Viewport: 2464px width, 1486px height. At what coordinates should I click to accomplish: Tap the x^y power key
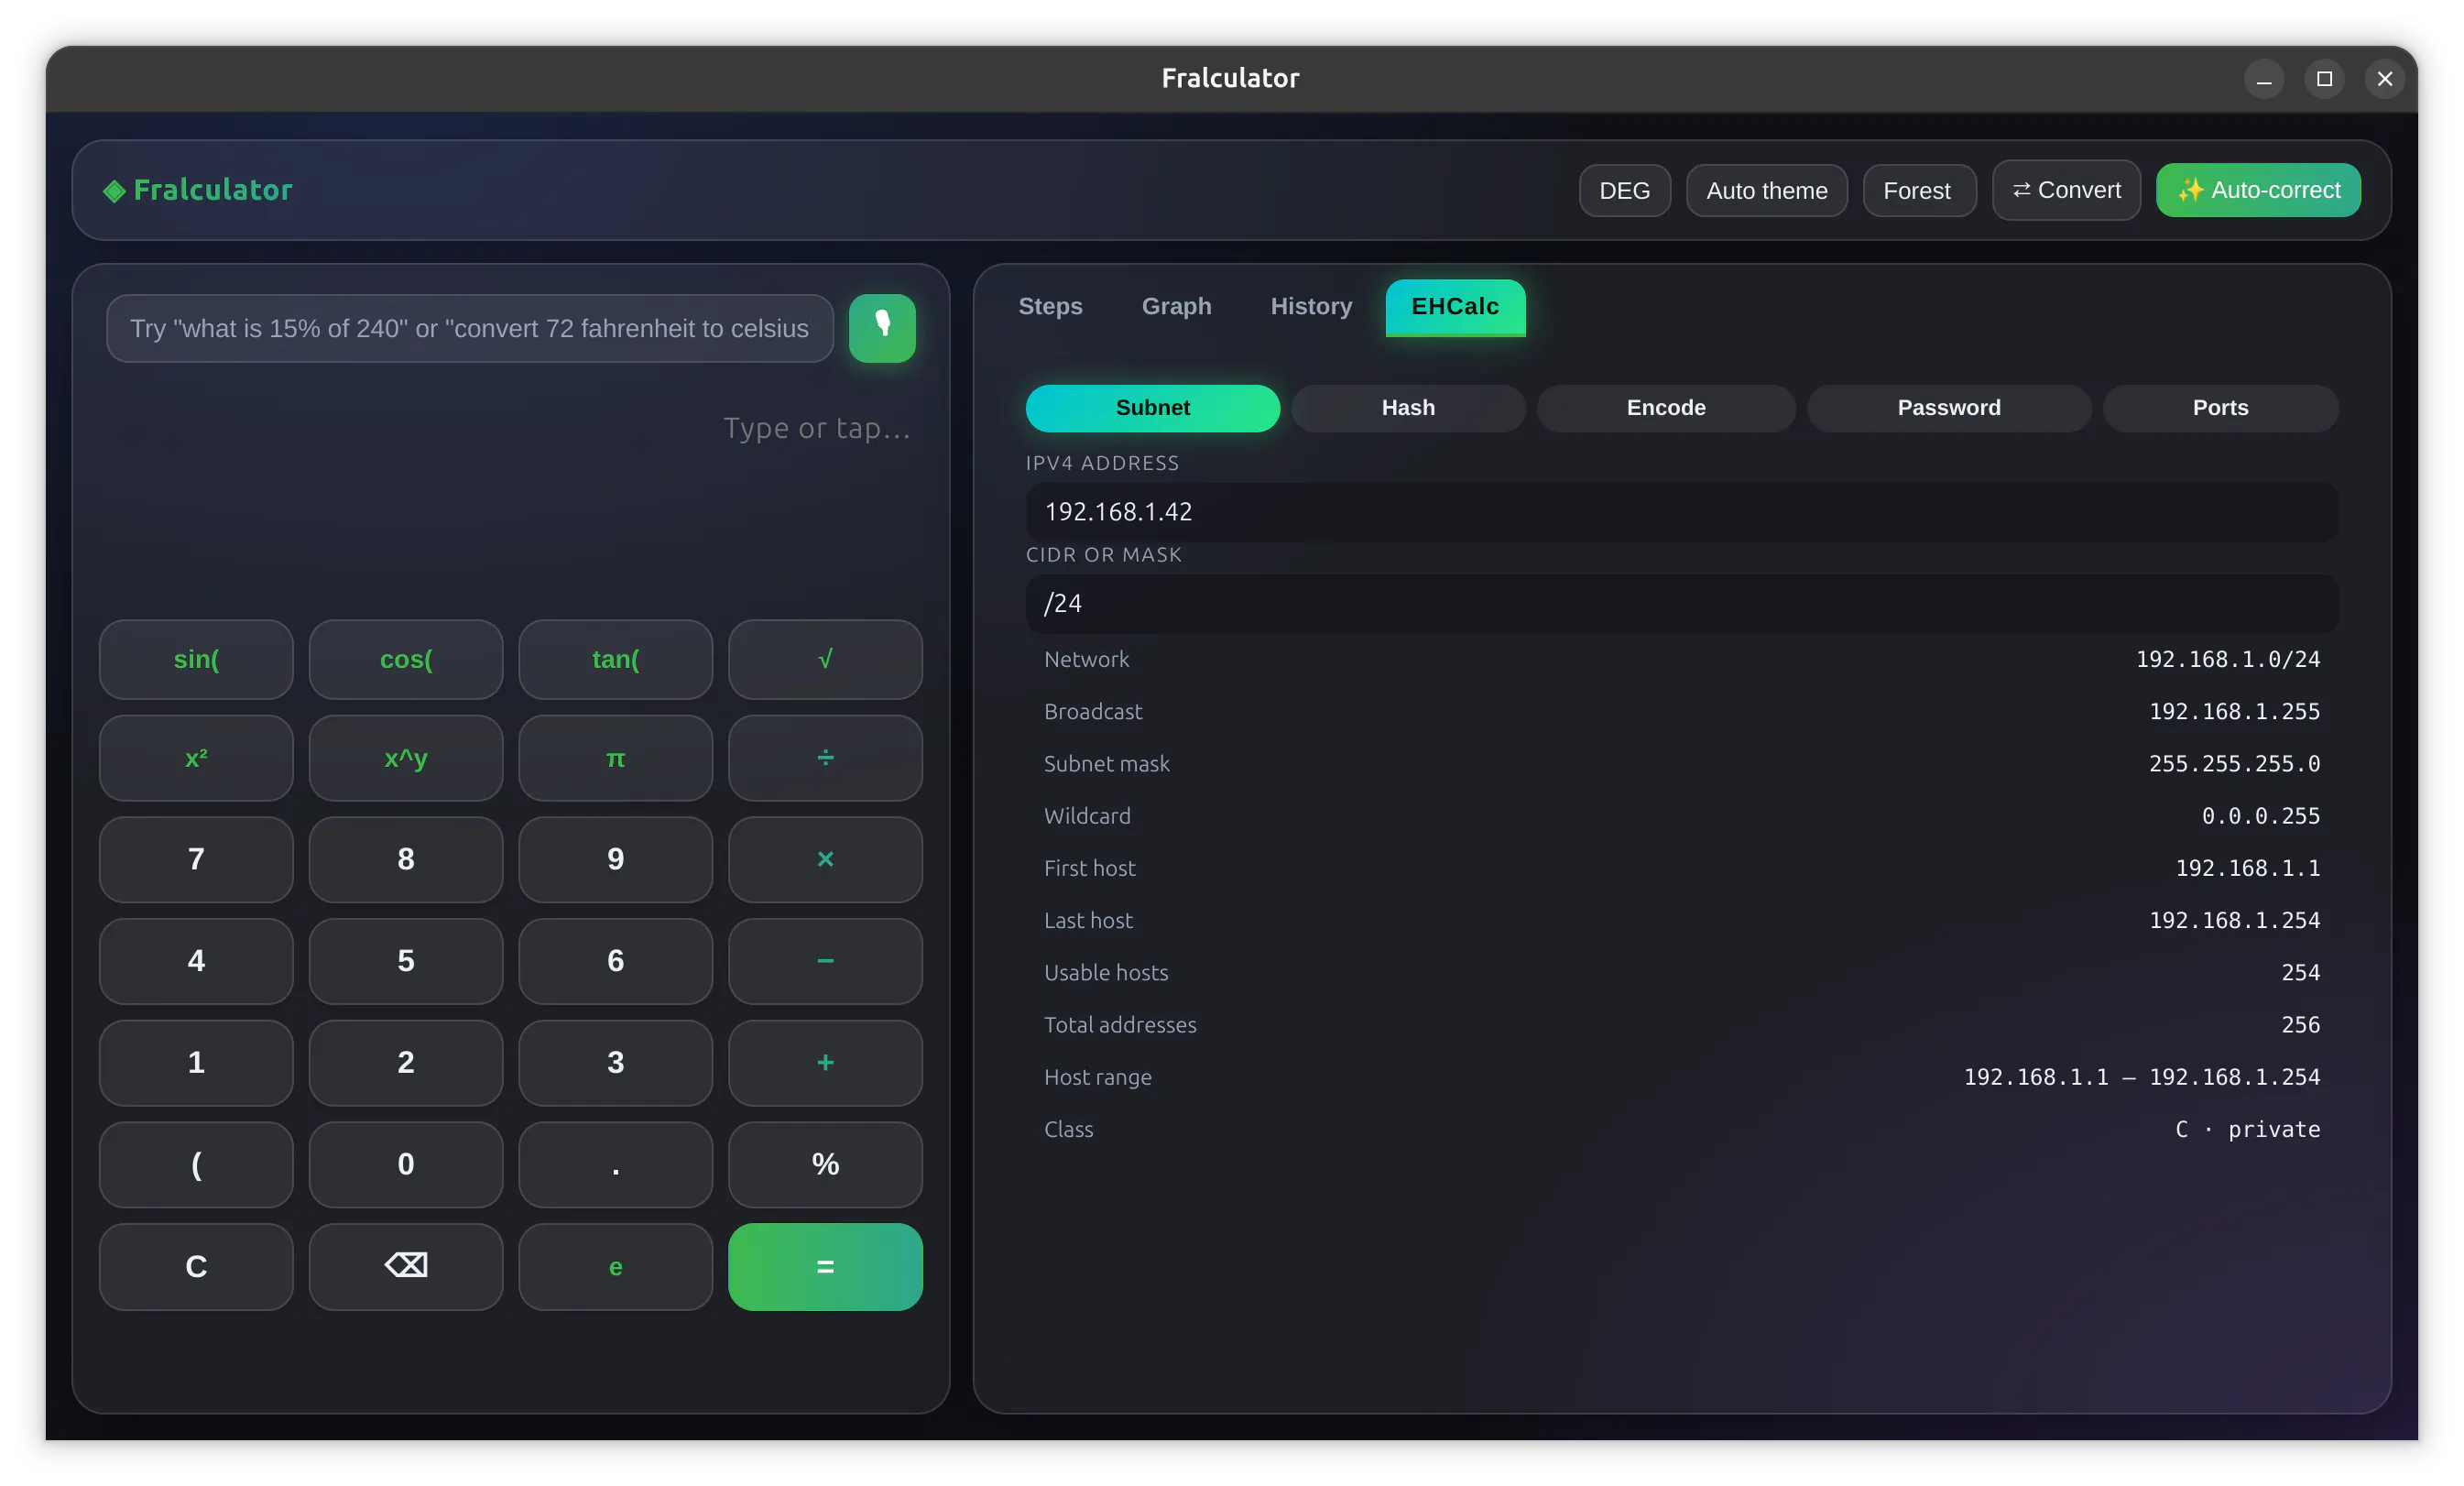coord(406,758)
